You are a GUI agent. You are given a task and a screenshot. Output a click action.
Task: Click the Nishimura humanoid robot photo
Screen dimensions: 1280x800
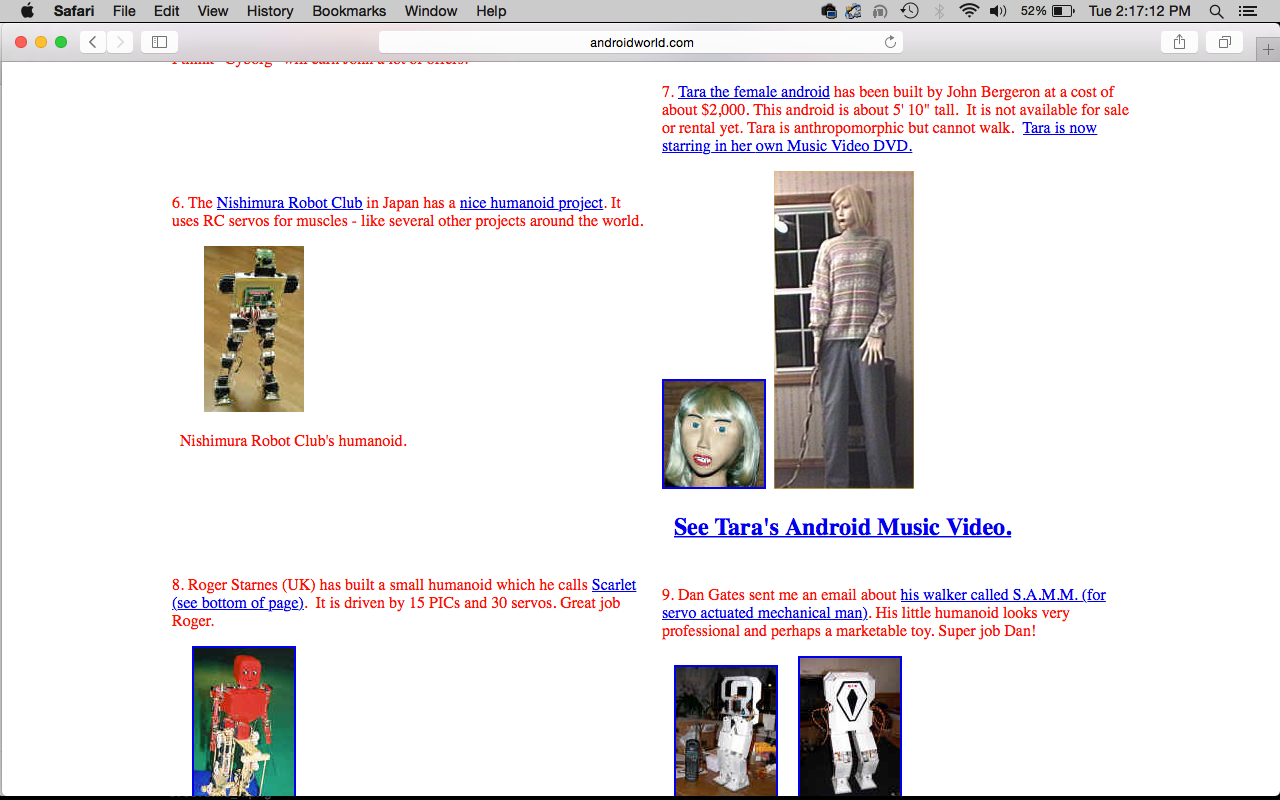point(254,329)
